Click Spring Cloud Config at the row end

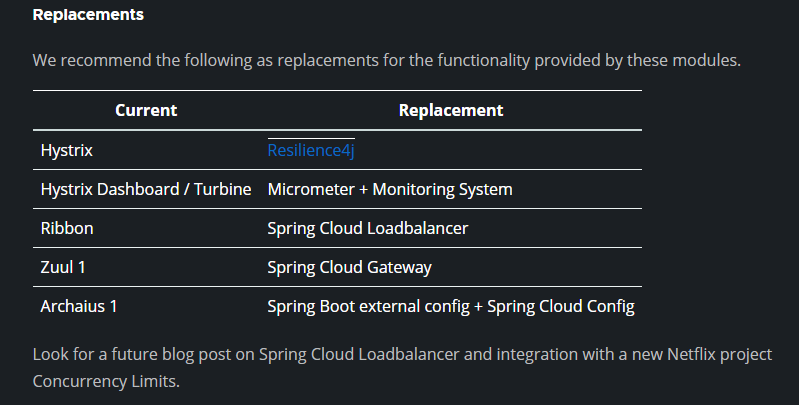coord(561,306)
